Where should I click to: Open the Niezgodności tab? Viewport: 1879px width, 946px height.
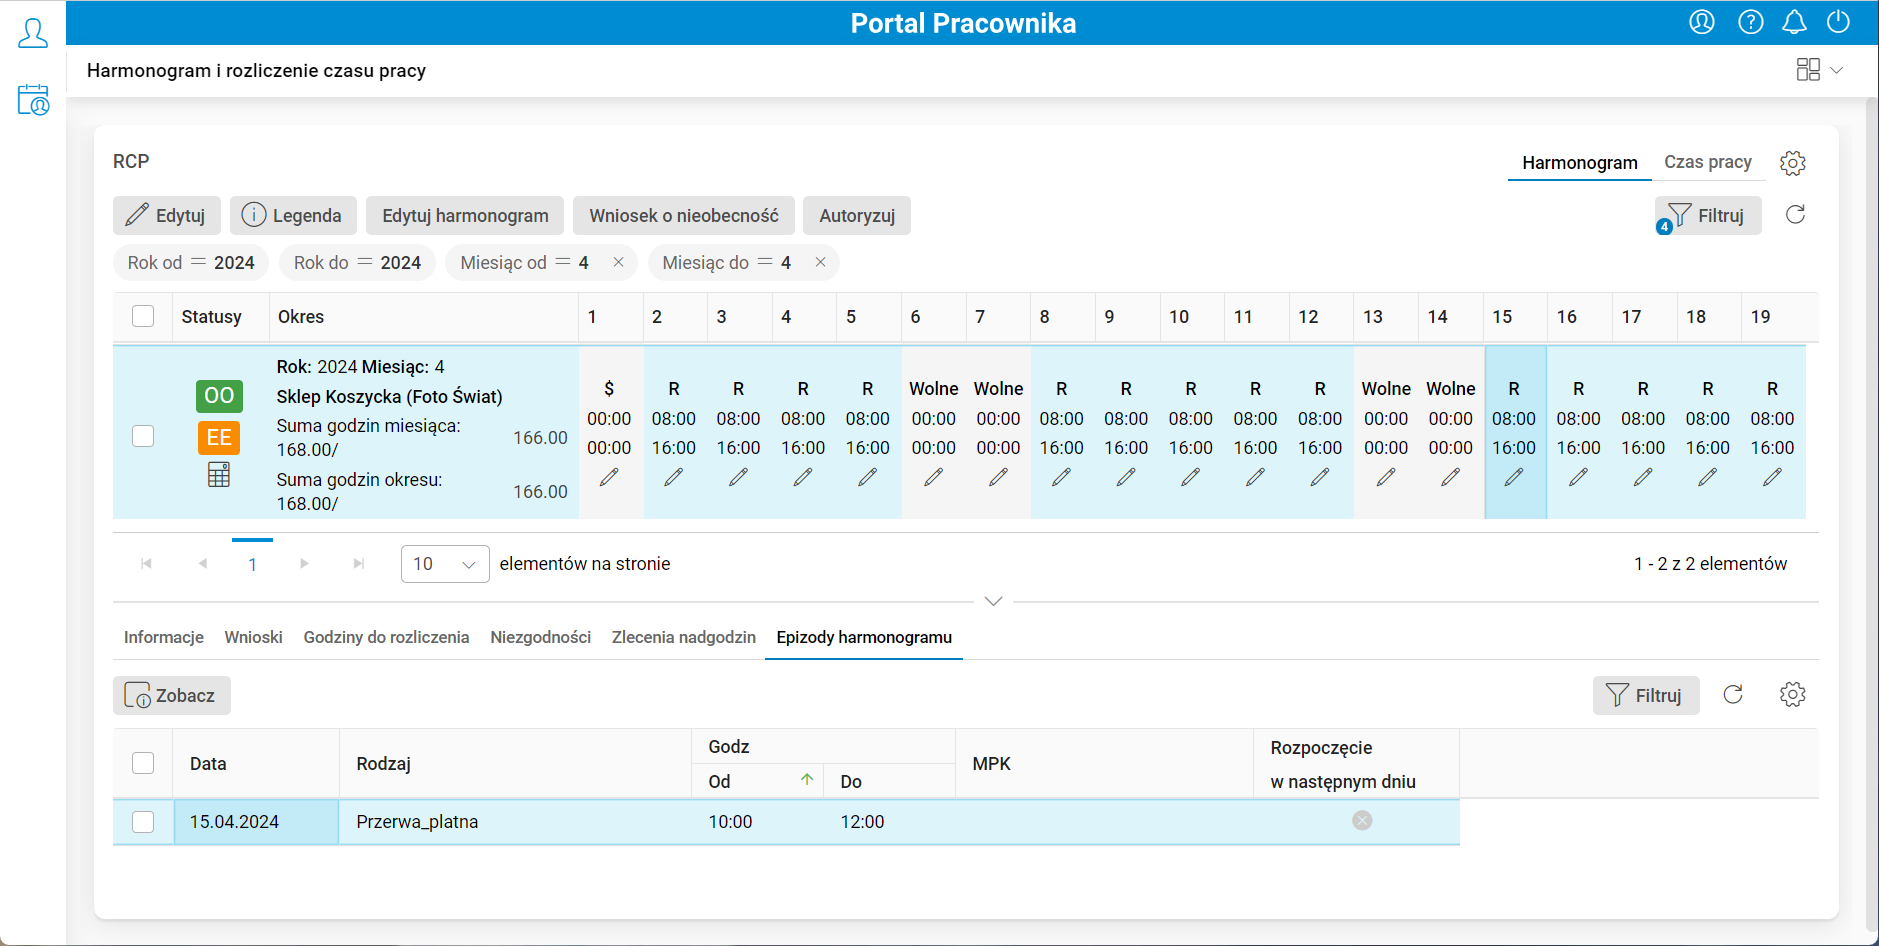coord(540,636)
